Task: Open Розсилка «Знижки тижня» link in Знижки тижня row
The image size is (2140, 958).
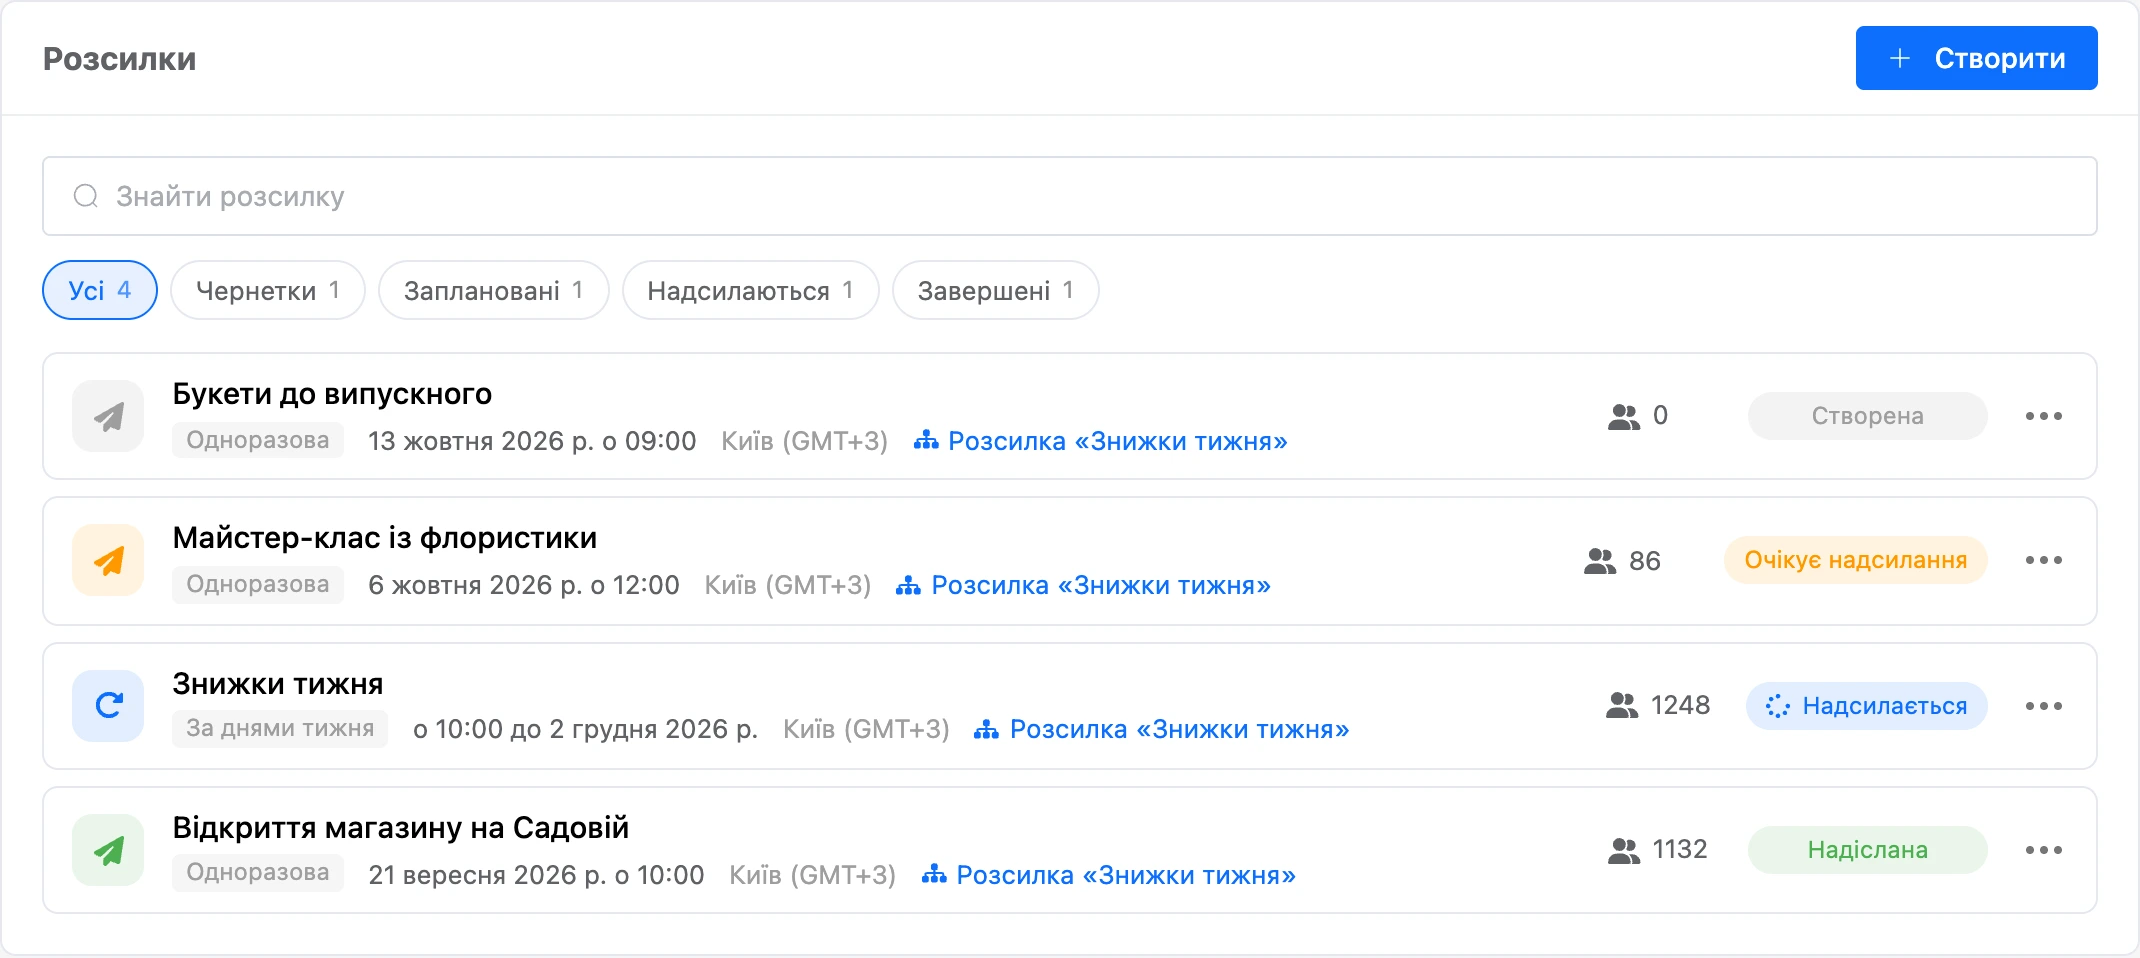Action: 1180,729
